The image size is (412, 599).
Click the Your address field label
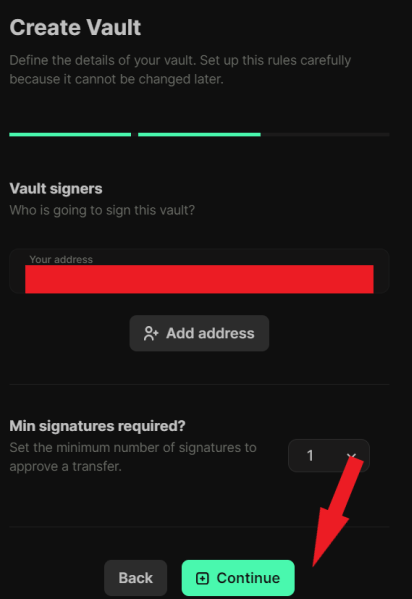pyautogui.click(x=61, y=259)
